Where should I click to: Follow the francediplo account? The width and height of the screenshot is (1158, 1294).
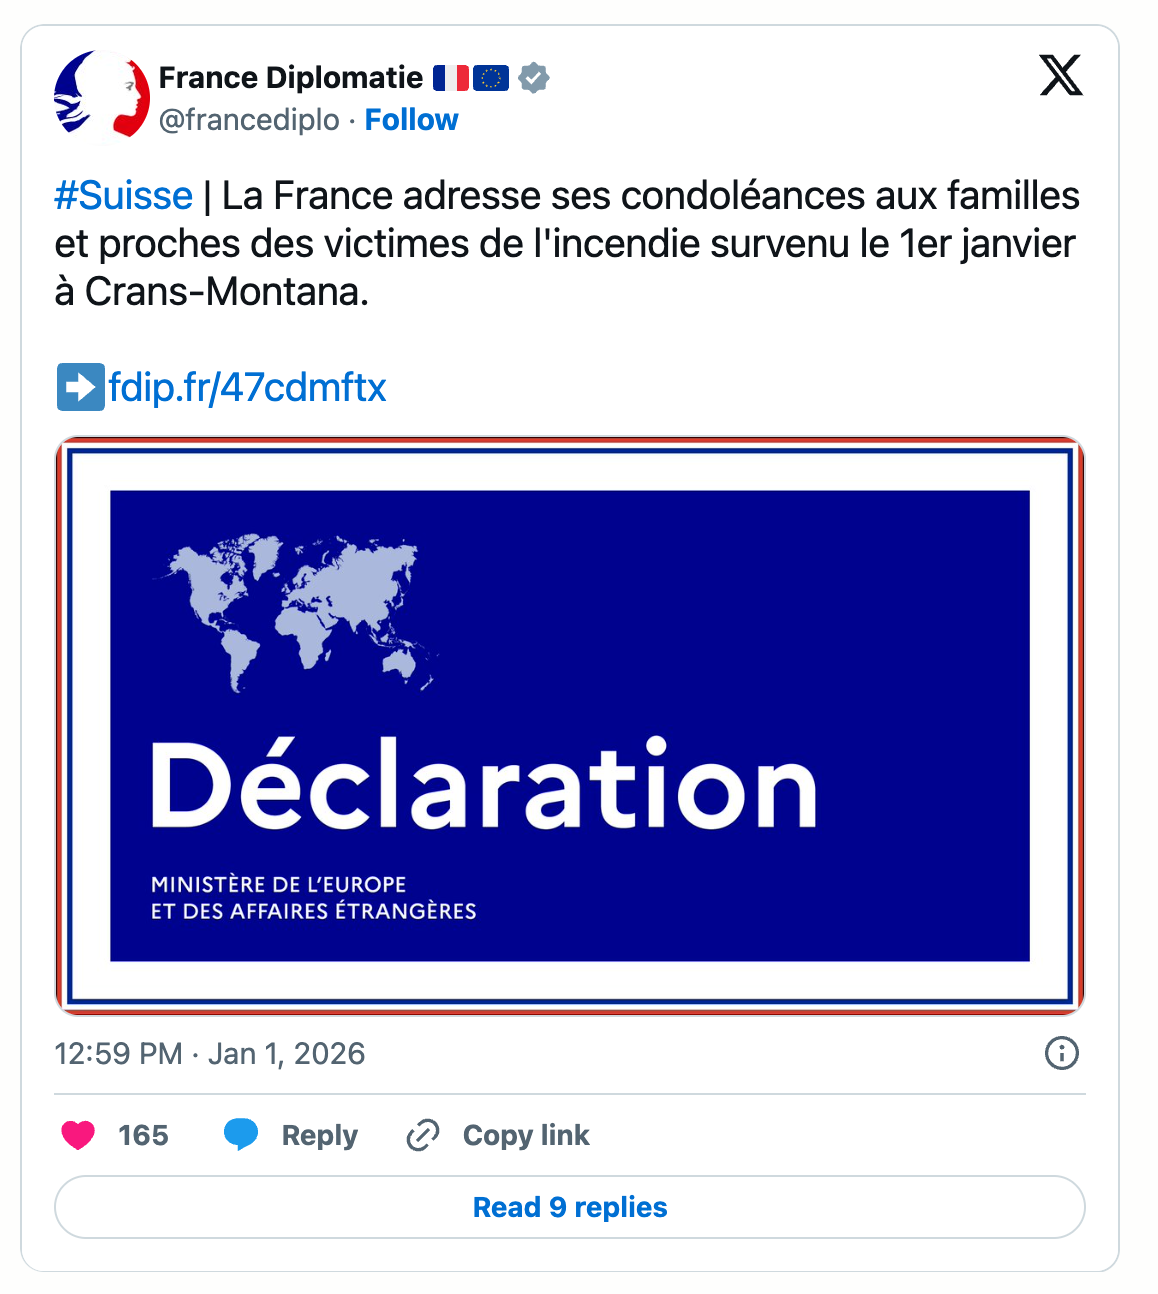[411, 120]
